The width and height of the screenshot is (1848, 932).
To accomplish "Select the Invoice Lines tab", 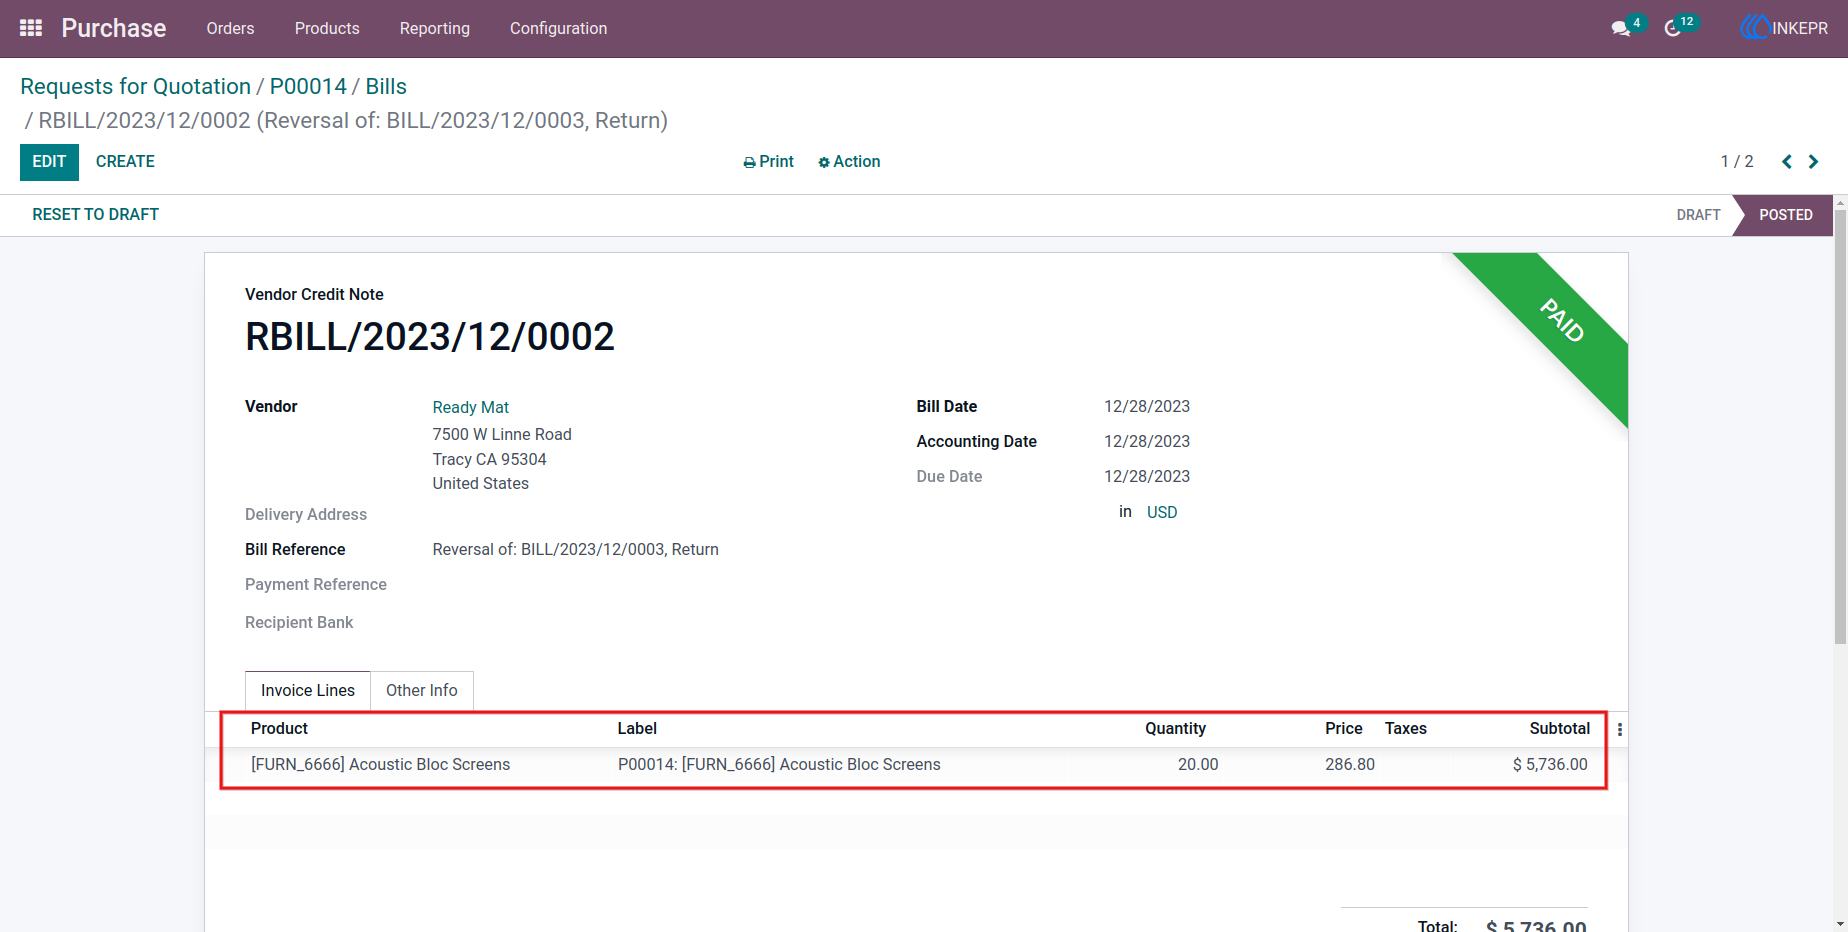I will click(308, 691).
